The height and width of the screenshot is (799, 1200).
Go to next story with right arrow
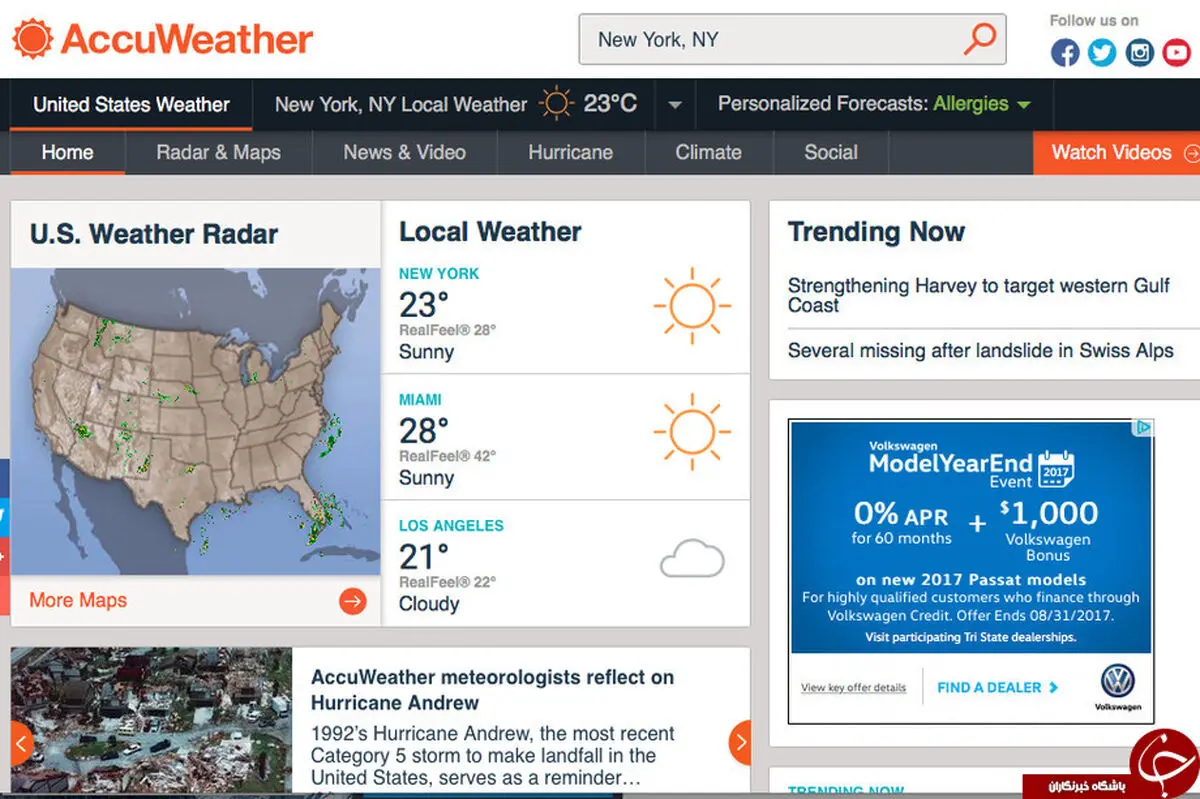[x=740, y=742]
